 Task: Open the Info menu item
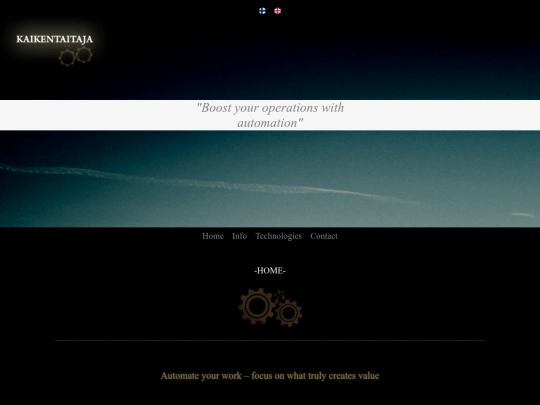(239, 236)
